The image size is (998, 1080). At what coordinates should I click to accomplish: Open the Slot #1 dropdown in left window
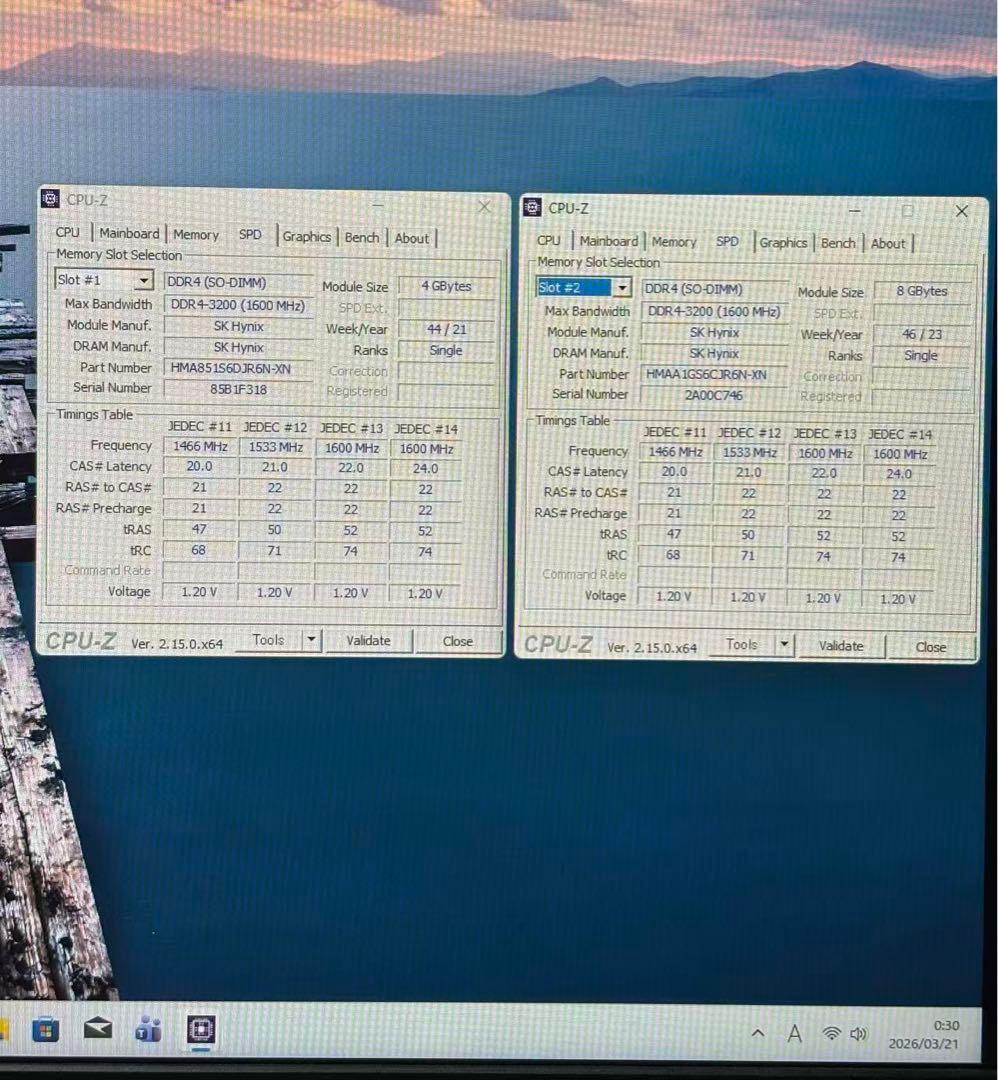click(x=143, y=280)
